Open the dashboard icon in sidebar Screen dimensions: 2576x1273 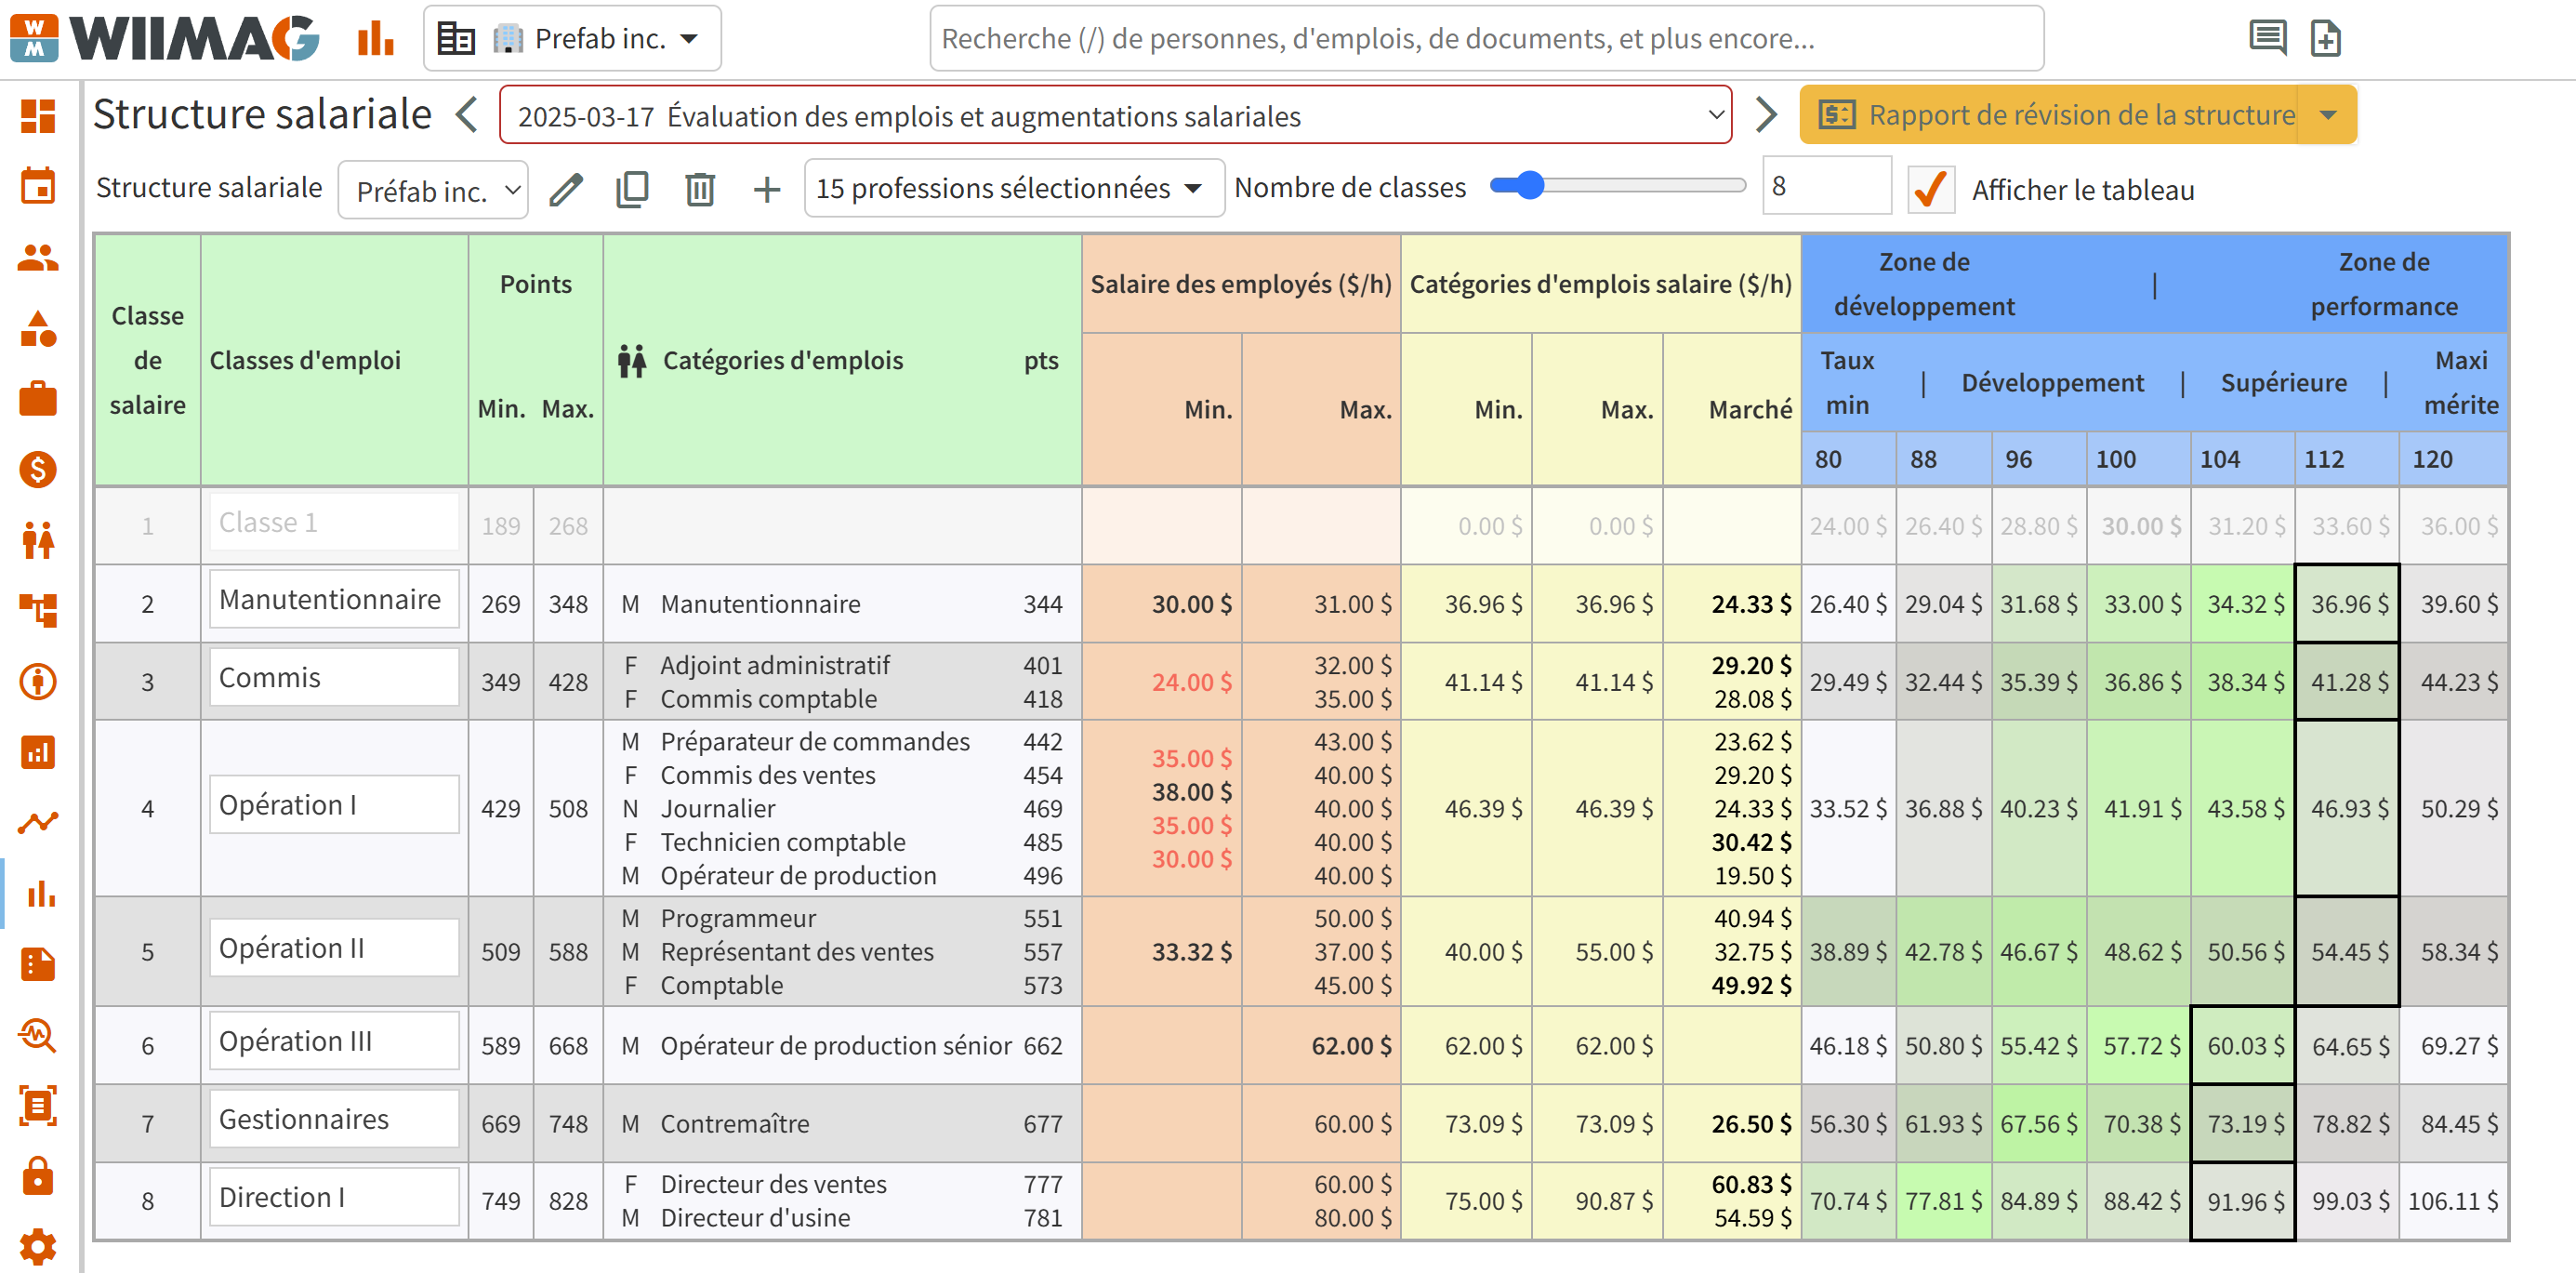coord(38,116)
